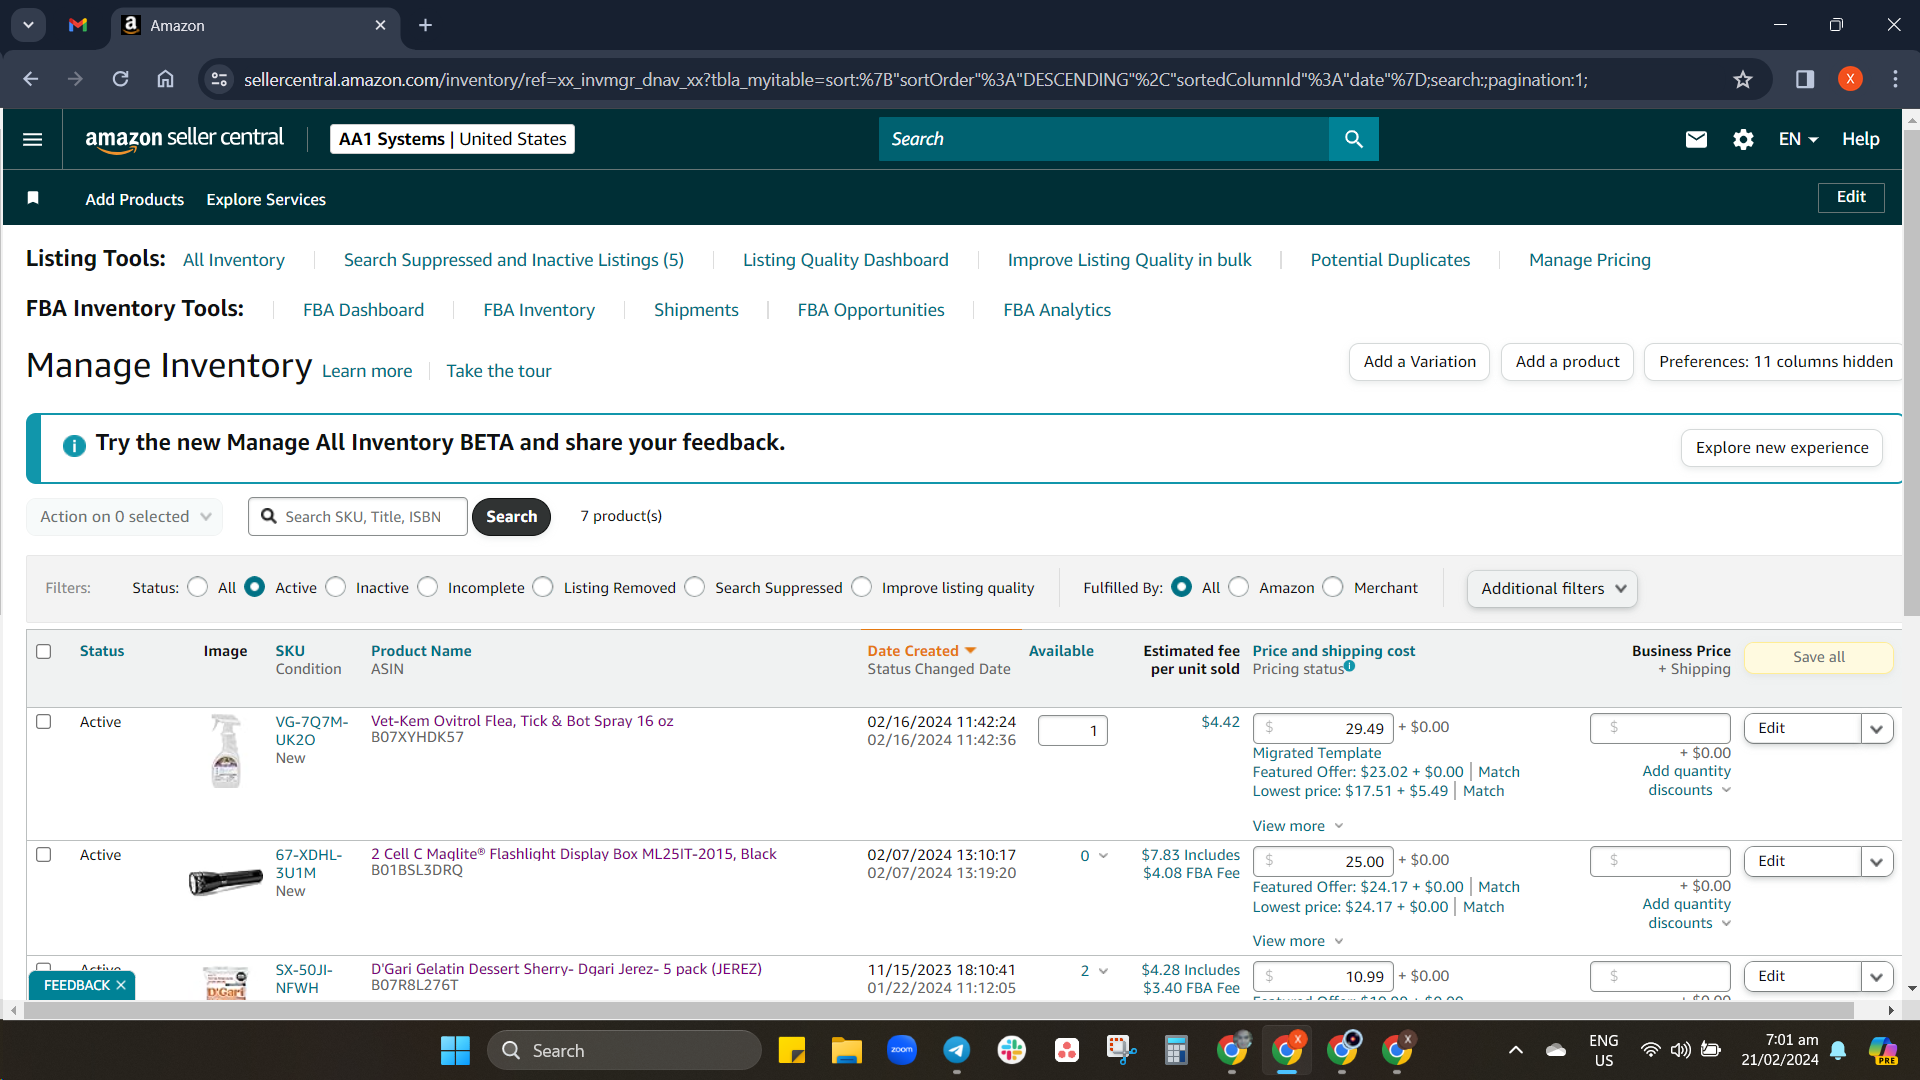Open Edit dropdown arrow for Vet-Kem row

tap(1877, 728)
